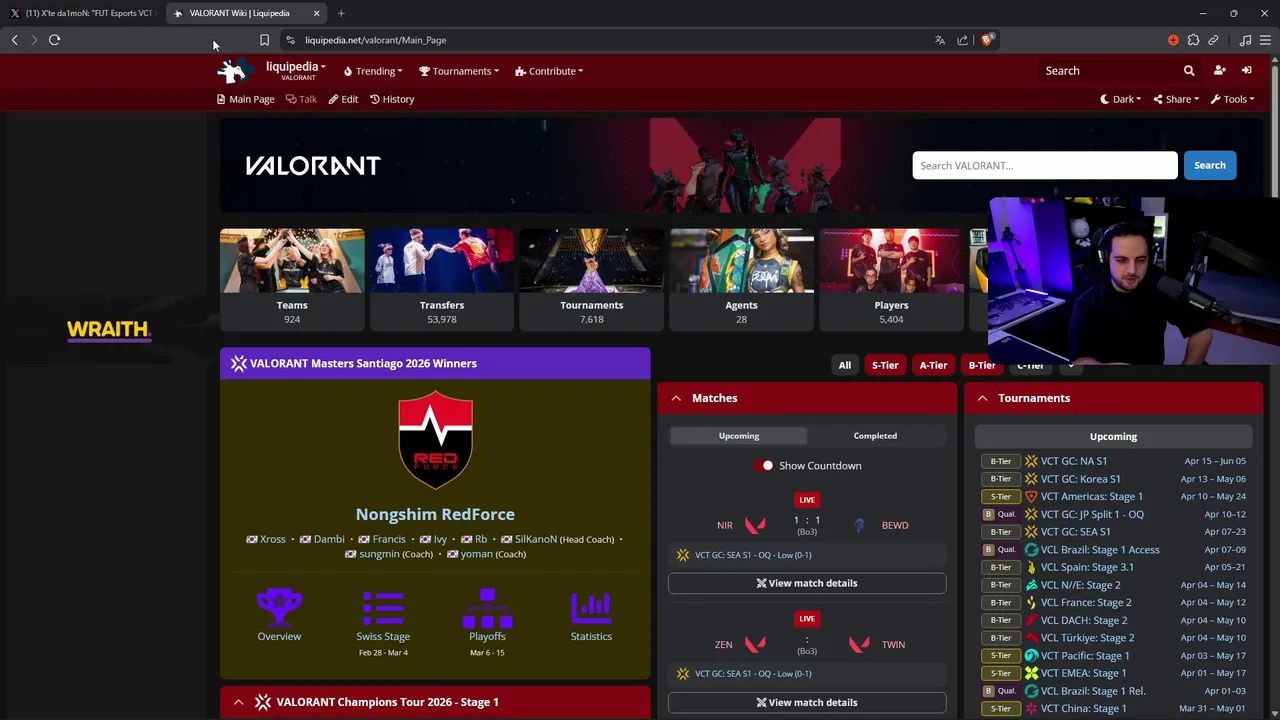This screenshot has height=720, width=1280.
Task: Open the Agents card thumbnail
Action: (x=741, y=261)
